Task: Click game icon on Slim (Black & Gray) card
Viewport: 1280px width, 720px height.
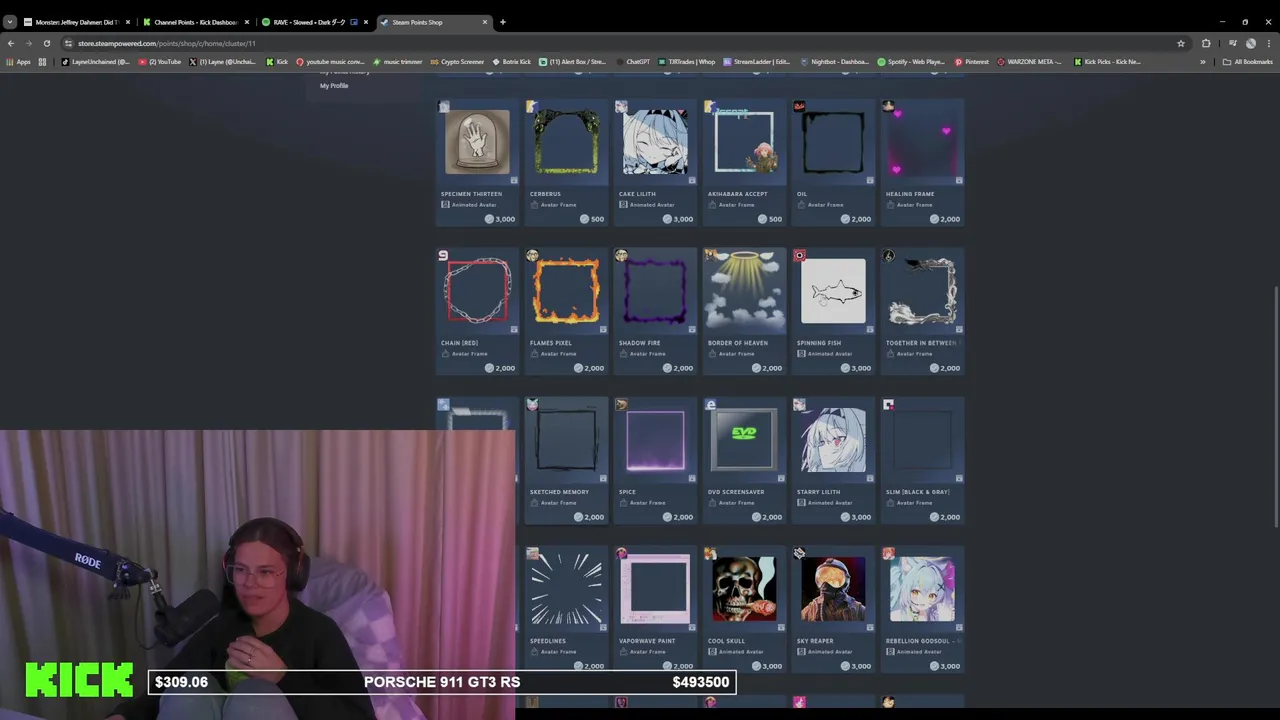Action: pyautogui.click(x=888, y=405)
